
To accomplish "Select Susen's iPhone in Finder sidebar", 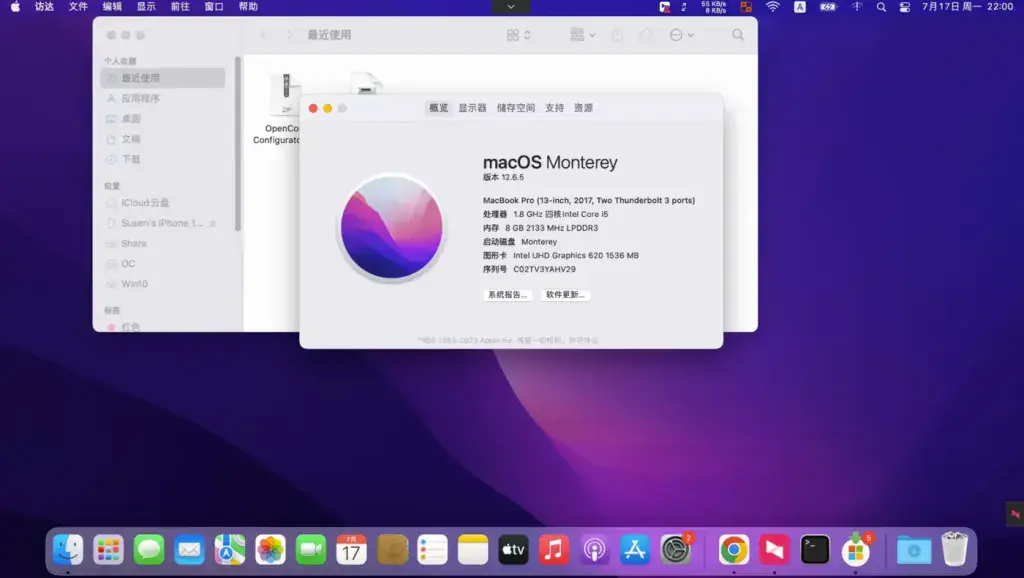I will click(163, 223).
